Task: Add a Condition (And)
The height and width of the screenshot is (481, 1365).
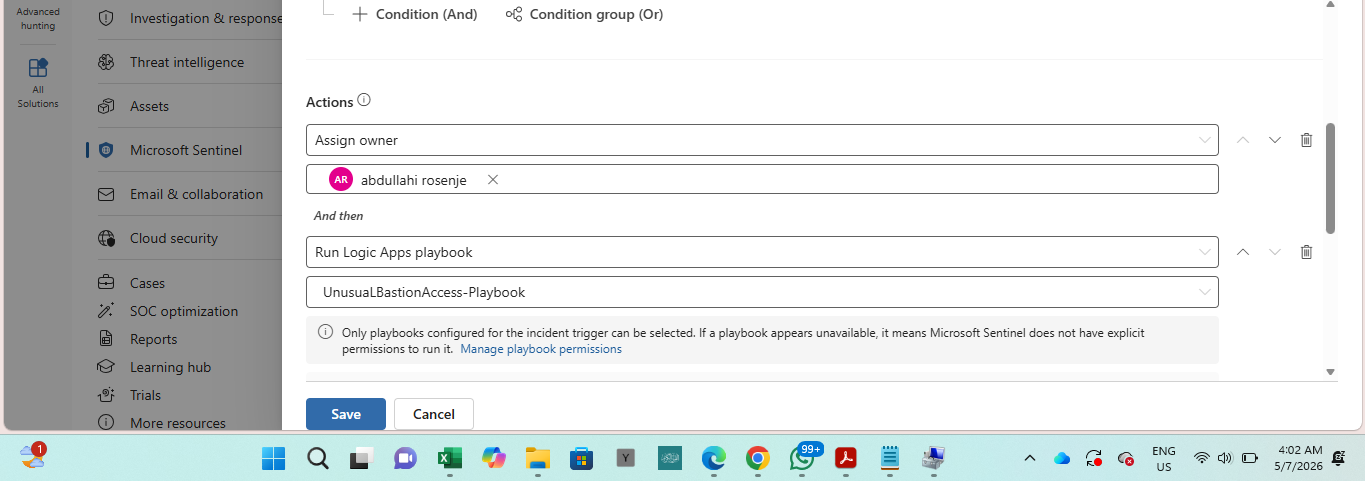Action: [415, 14]
